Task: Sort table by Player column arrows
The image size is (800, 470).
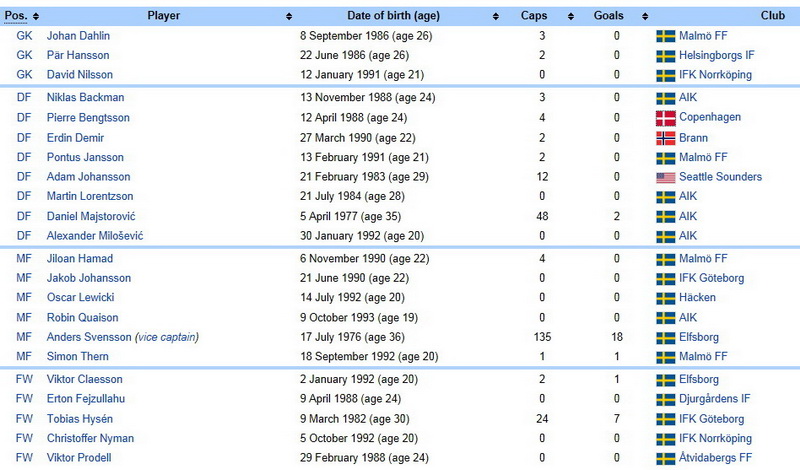Action: [x=289, y=16]
